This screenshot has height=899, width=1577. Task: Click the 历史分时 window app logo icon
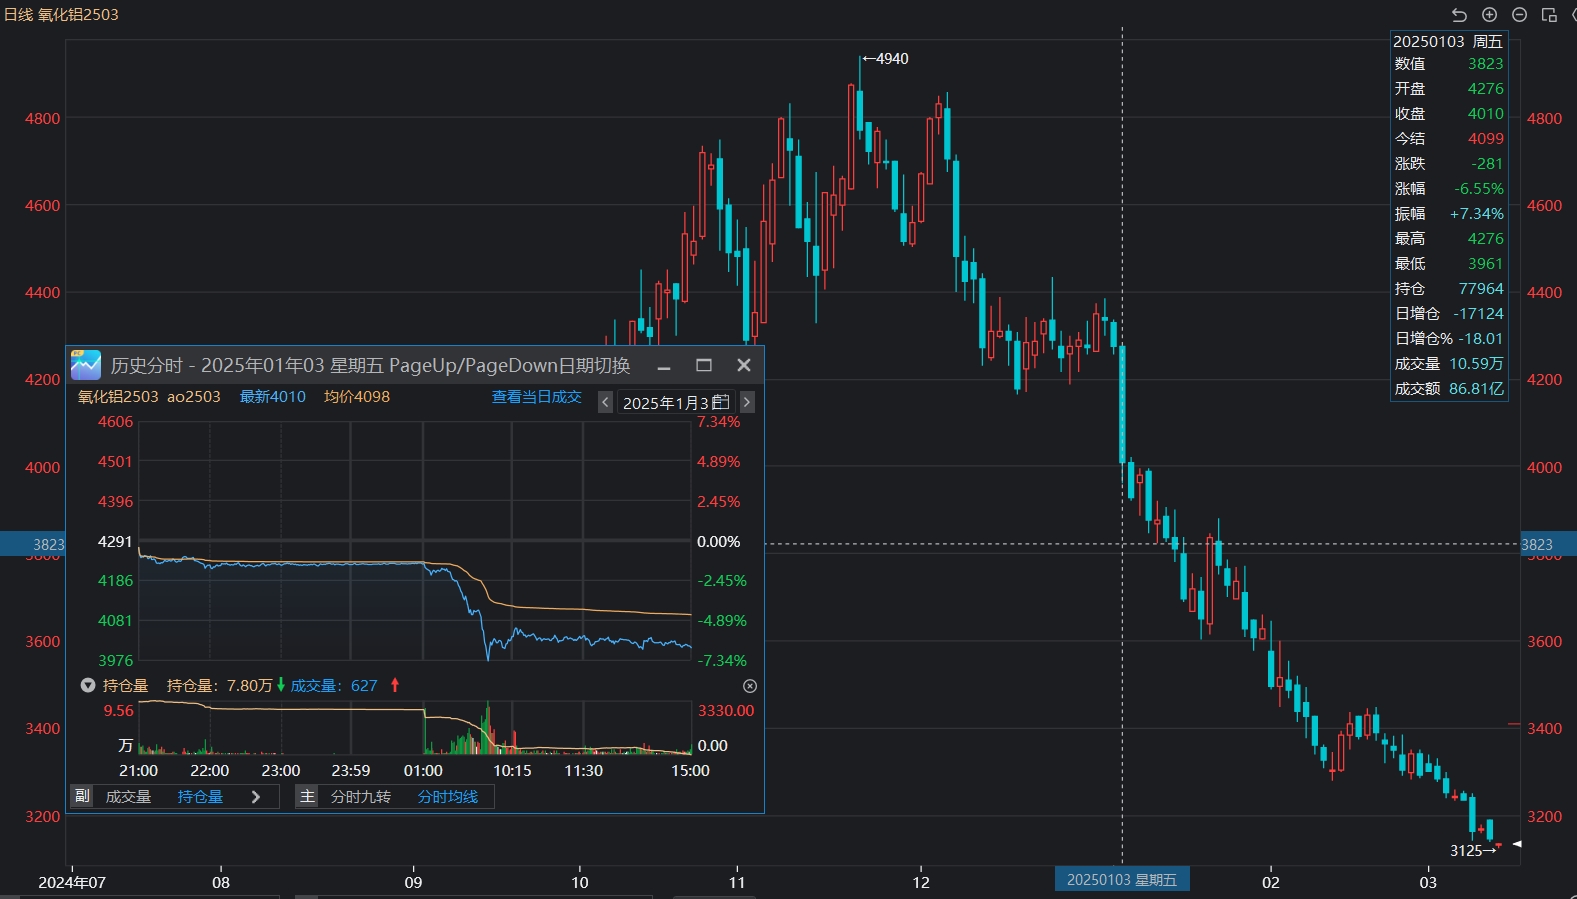(x=86, y=366)
